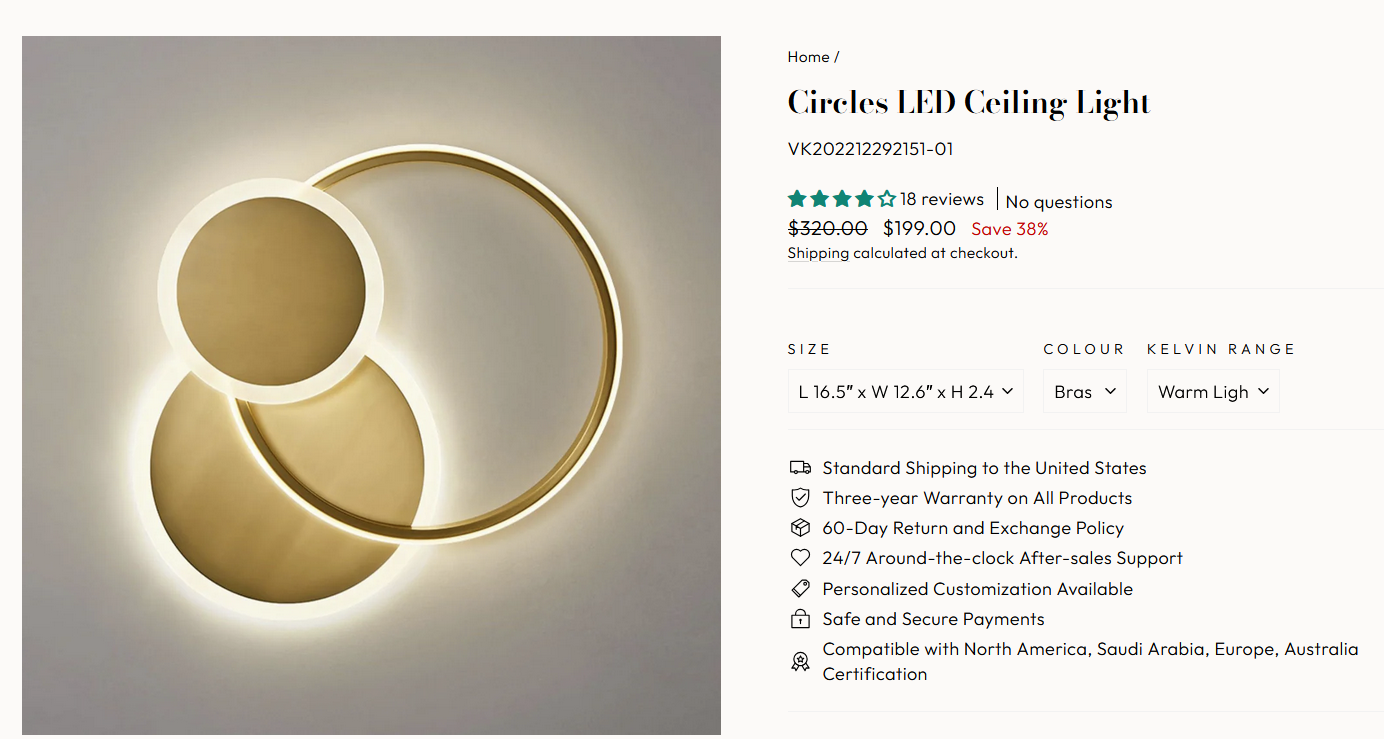Go to Home breadcrumb link

pyautogui.click(x=808, y=57)
